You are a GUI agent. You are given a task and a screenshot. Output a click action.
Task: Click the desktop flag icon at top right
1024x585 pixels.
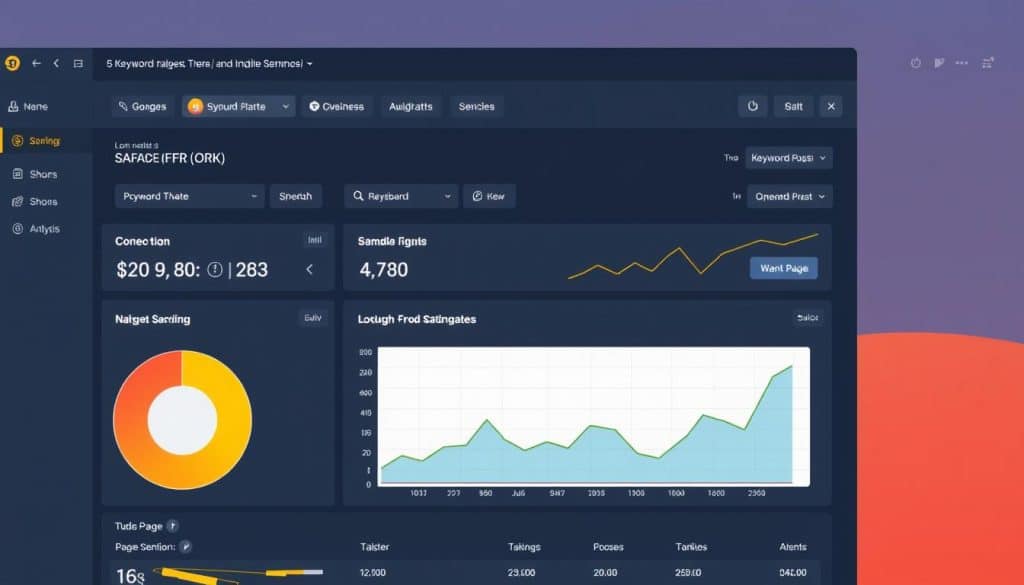939,63
